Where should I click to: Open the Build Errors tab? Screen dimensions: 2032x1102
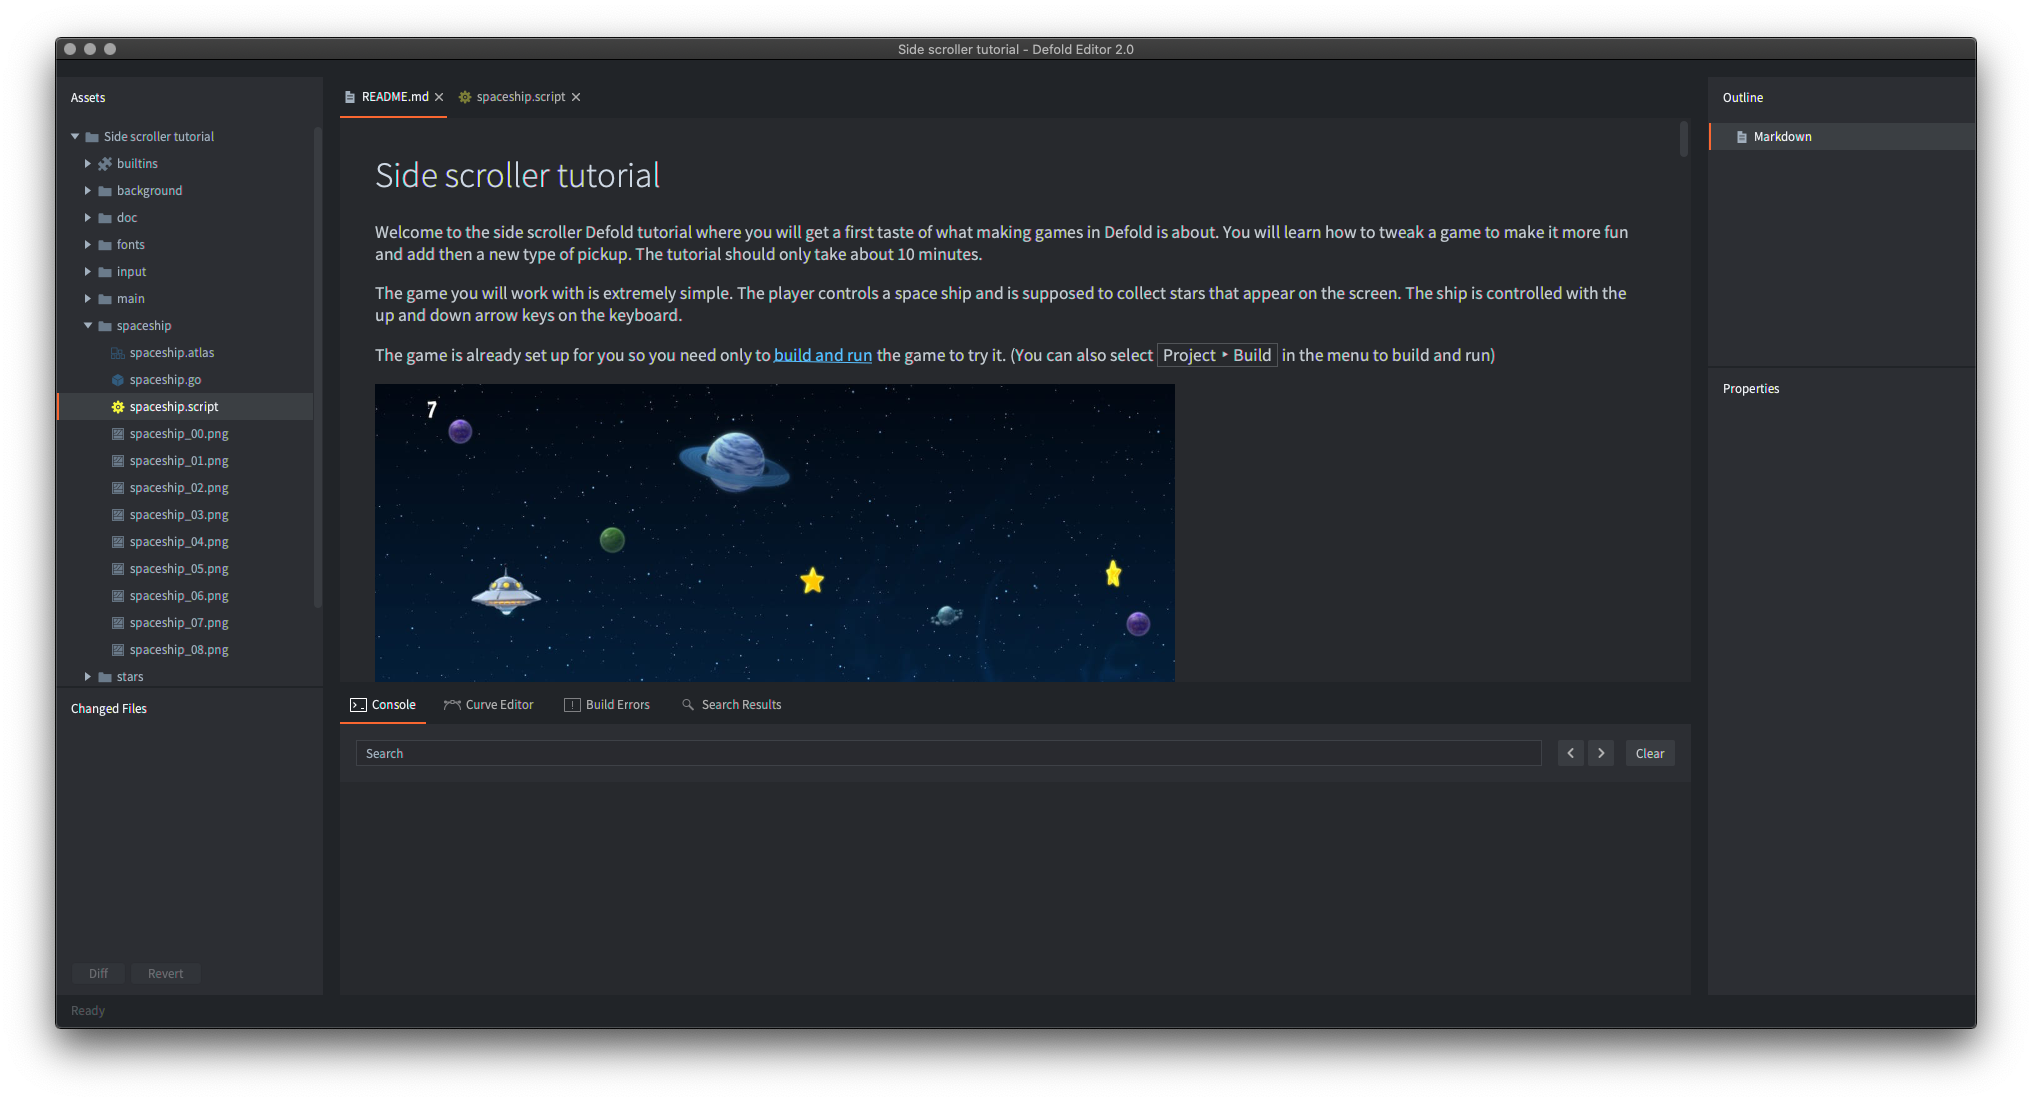[x=607, y=705]
